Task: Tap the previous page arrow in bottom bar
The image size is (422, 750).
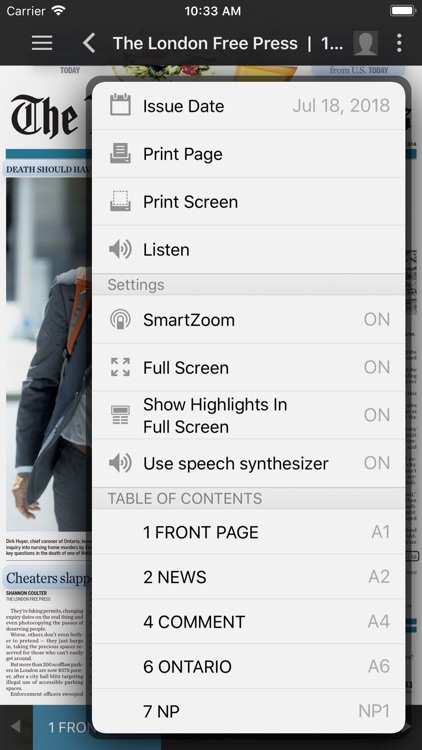Action: (15, 727)
